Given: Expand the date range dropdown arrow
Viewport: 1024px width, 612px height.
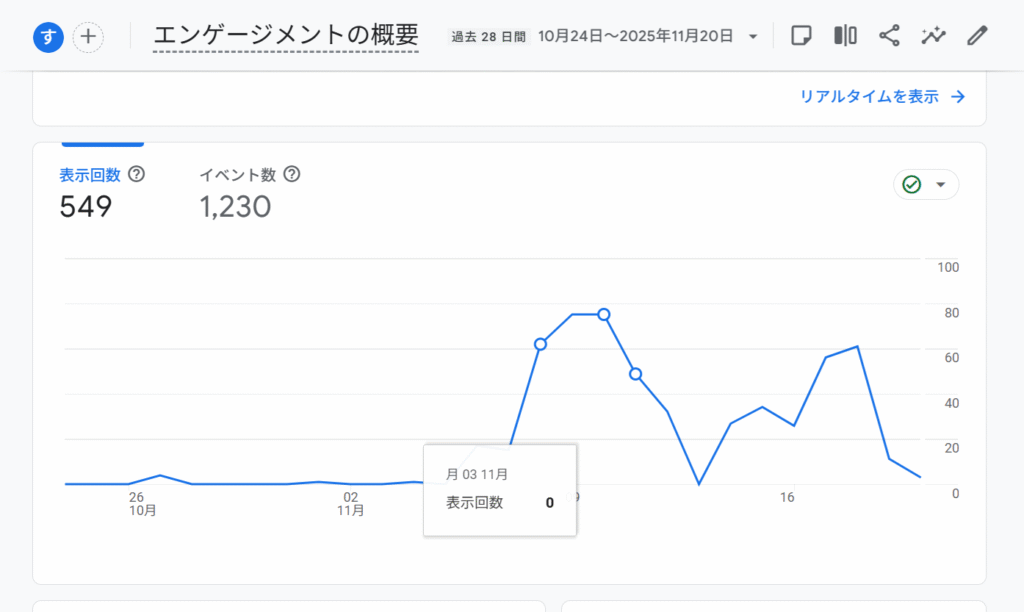Looking at the screenshot, I should coord(753,37).
